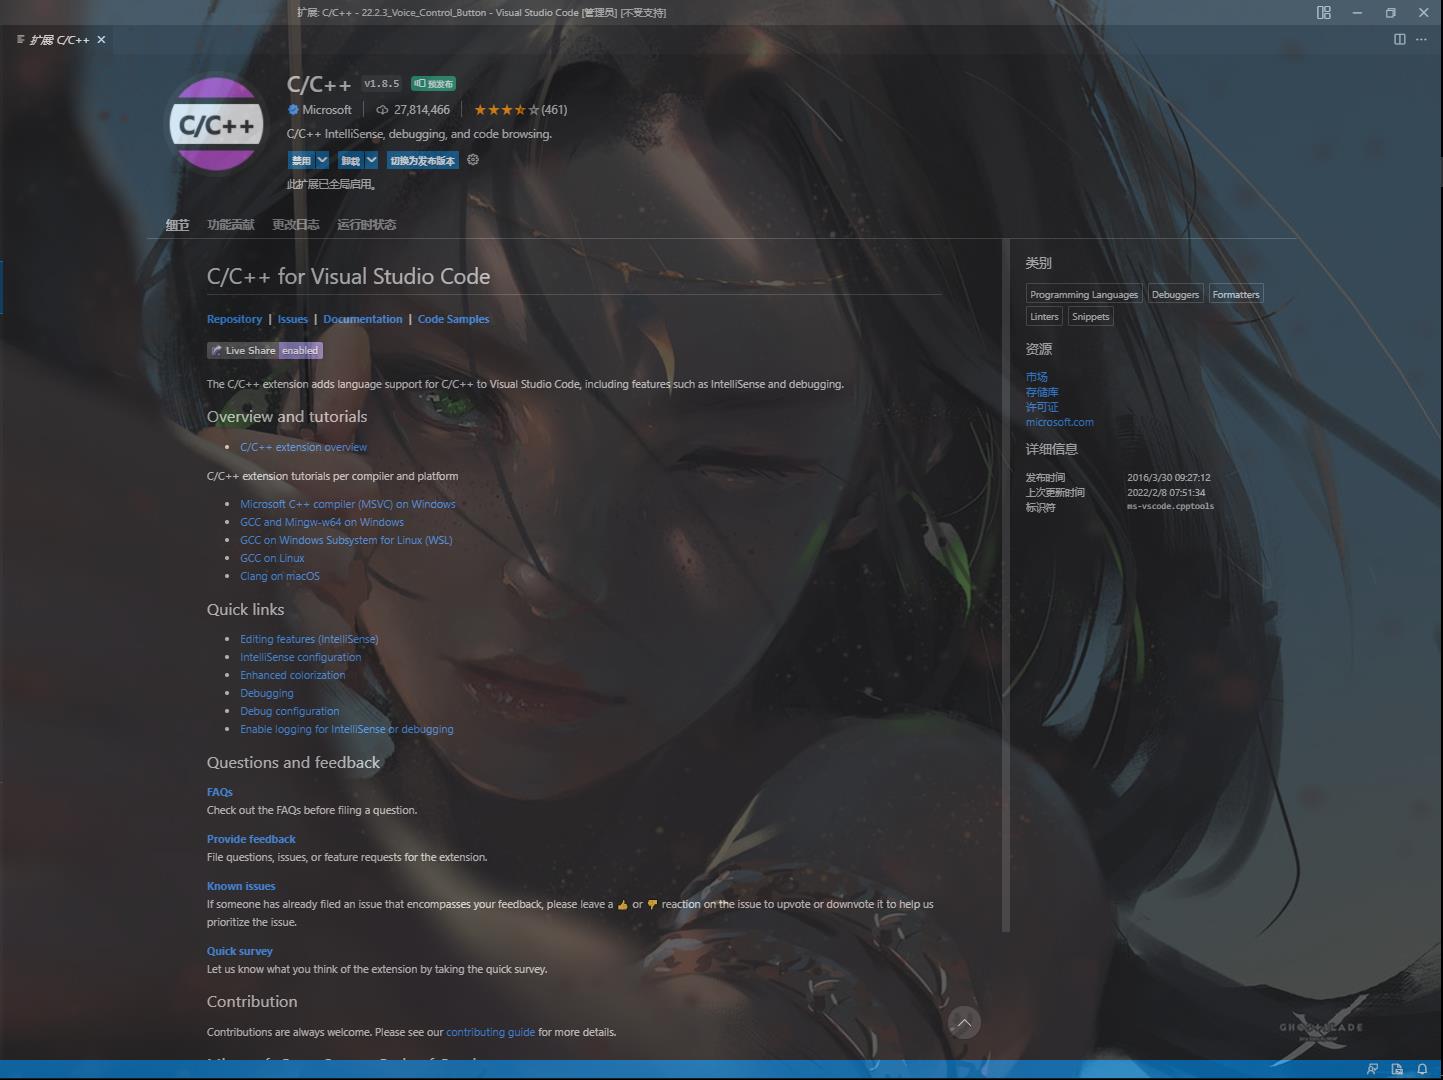This screenshot has height=1080, width=1443.
Task: Switch to the 细节 tab
Action: tap(177, 225)
